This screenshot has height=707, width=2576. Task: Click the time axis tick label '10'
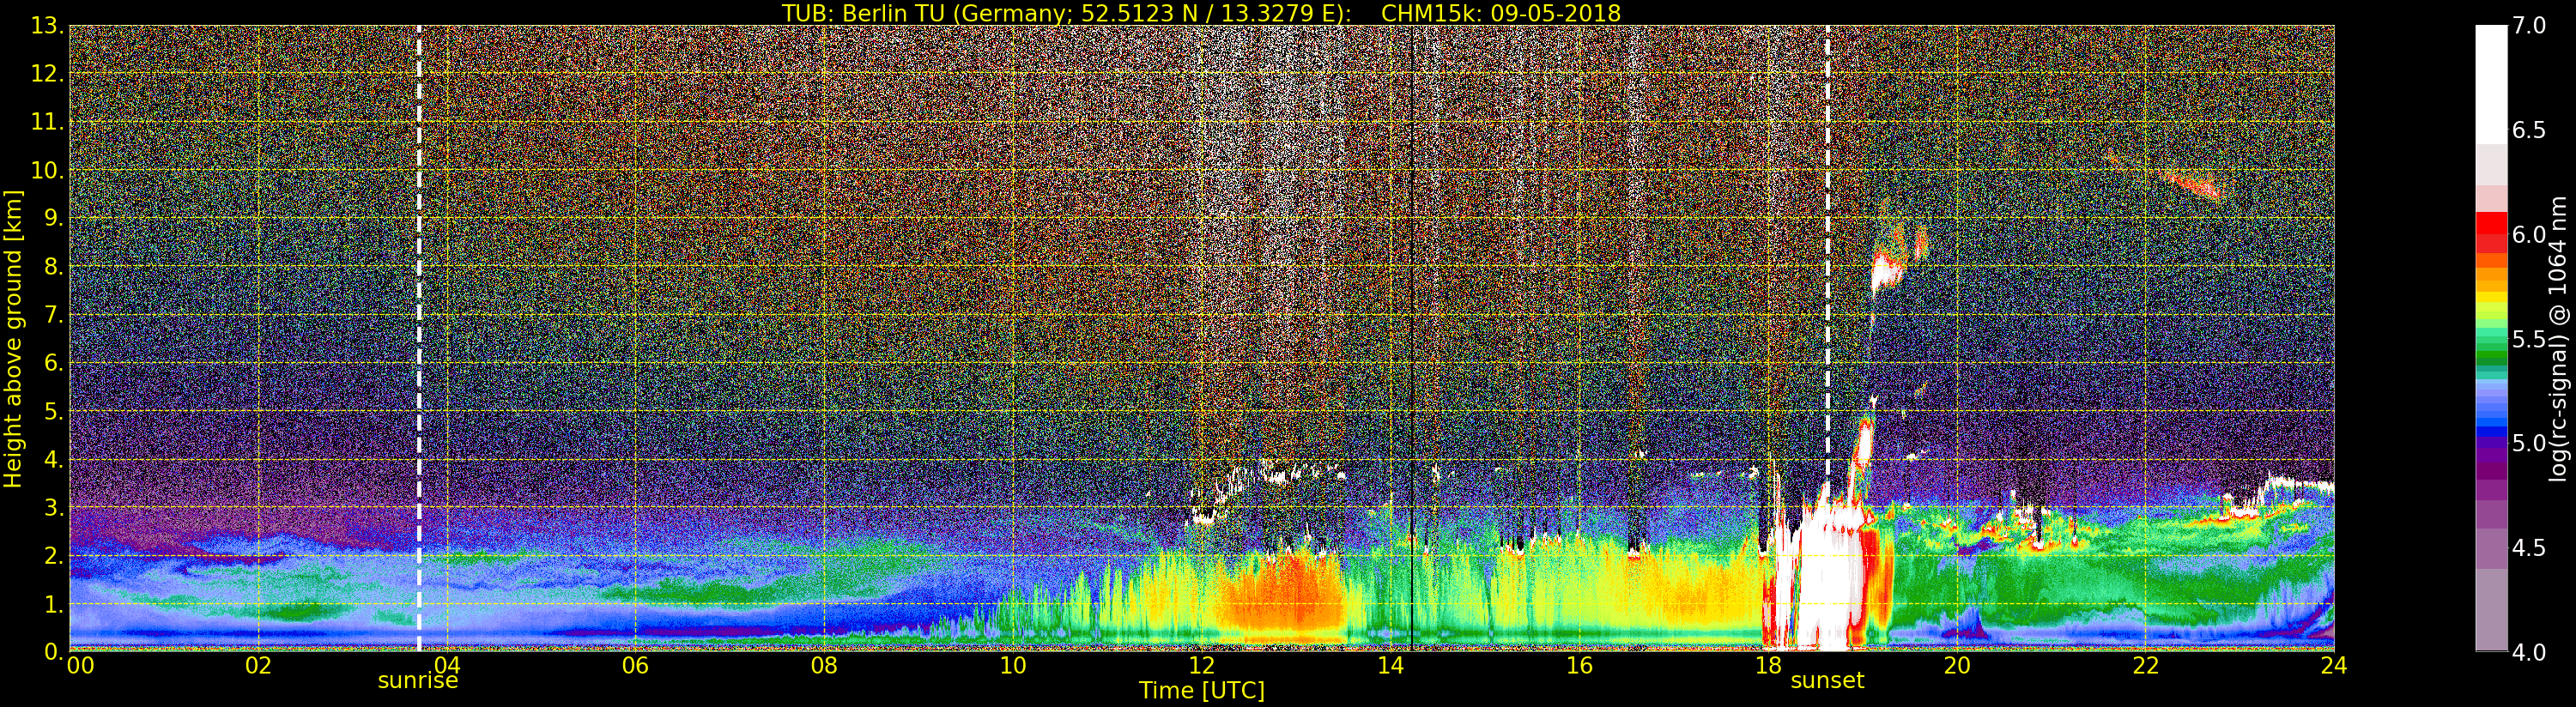(1013, 666)
